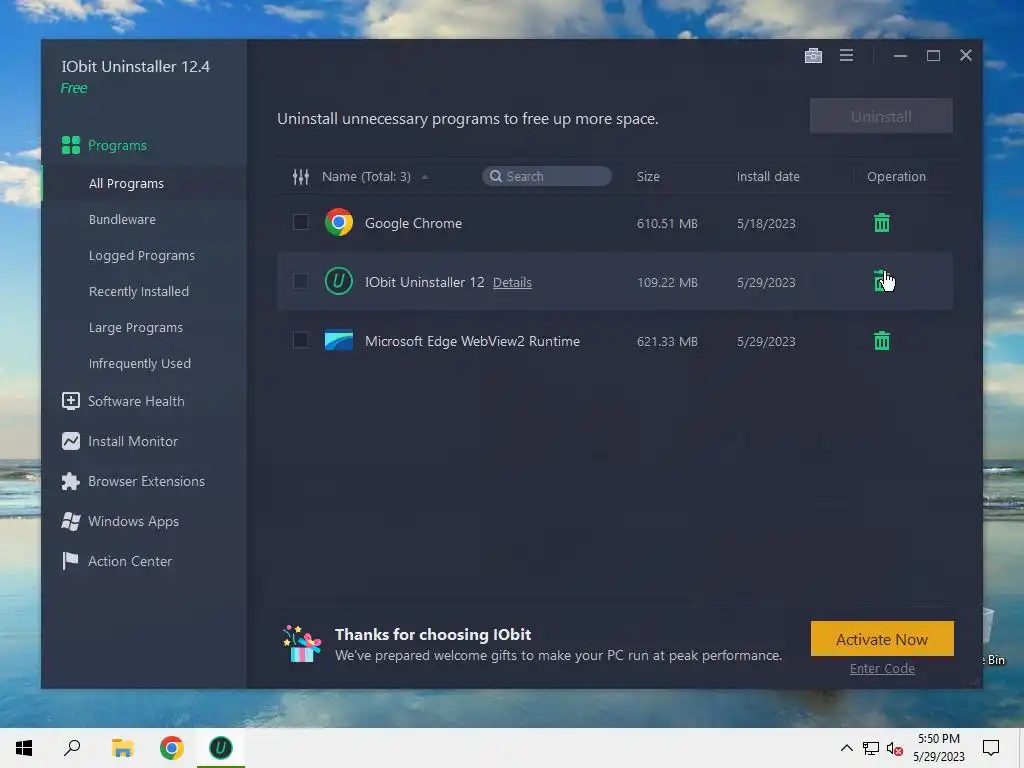The height and width of the screenshot is (768, 1024).
Task: Click IObit Uninstaller taskbar icon
Action: 221,748
